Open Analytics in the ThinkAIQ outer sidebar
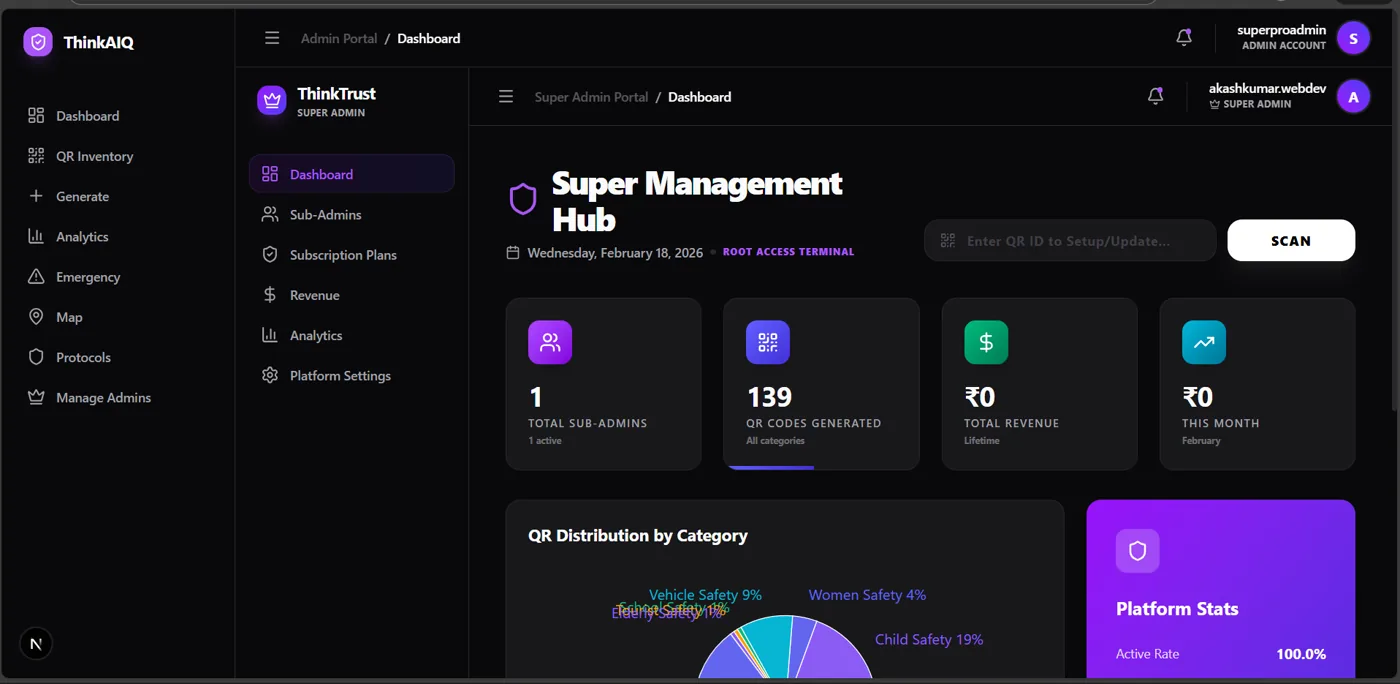1400x684 pixels. tap(82, 237)
